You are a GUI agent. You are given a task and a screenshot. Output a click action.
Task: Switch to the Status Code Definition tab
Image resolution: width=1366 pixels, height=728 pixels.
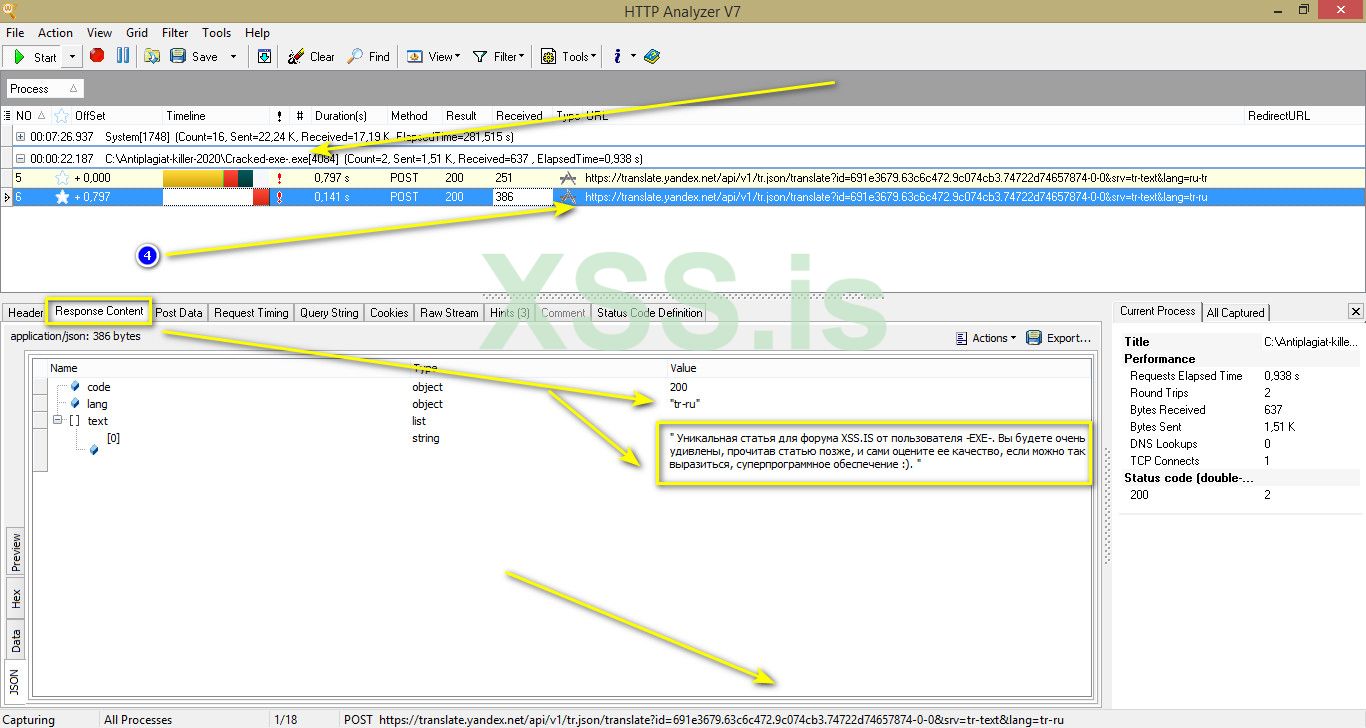[x=650, y=313]
